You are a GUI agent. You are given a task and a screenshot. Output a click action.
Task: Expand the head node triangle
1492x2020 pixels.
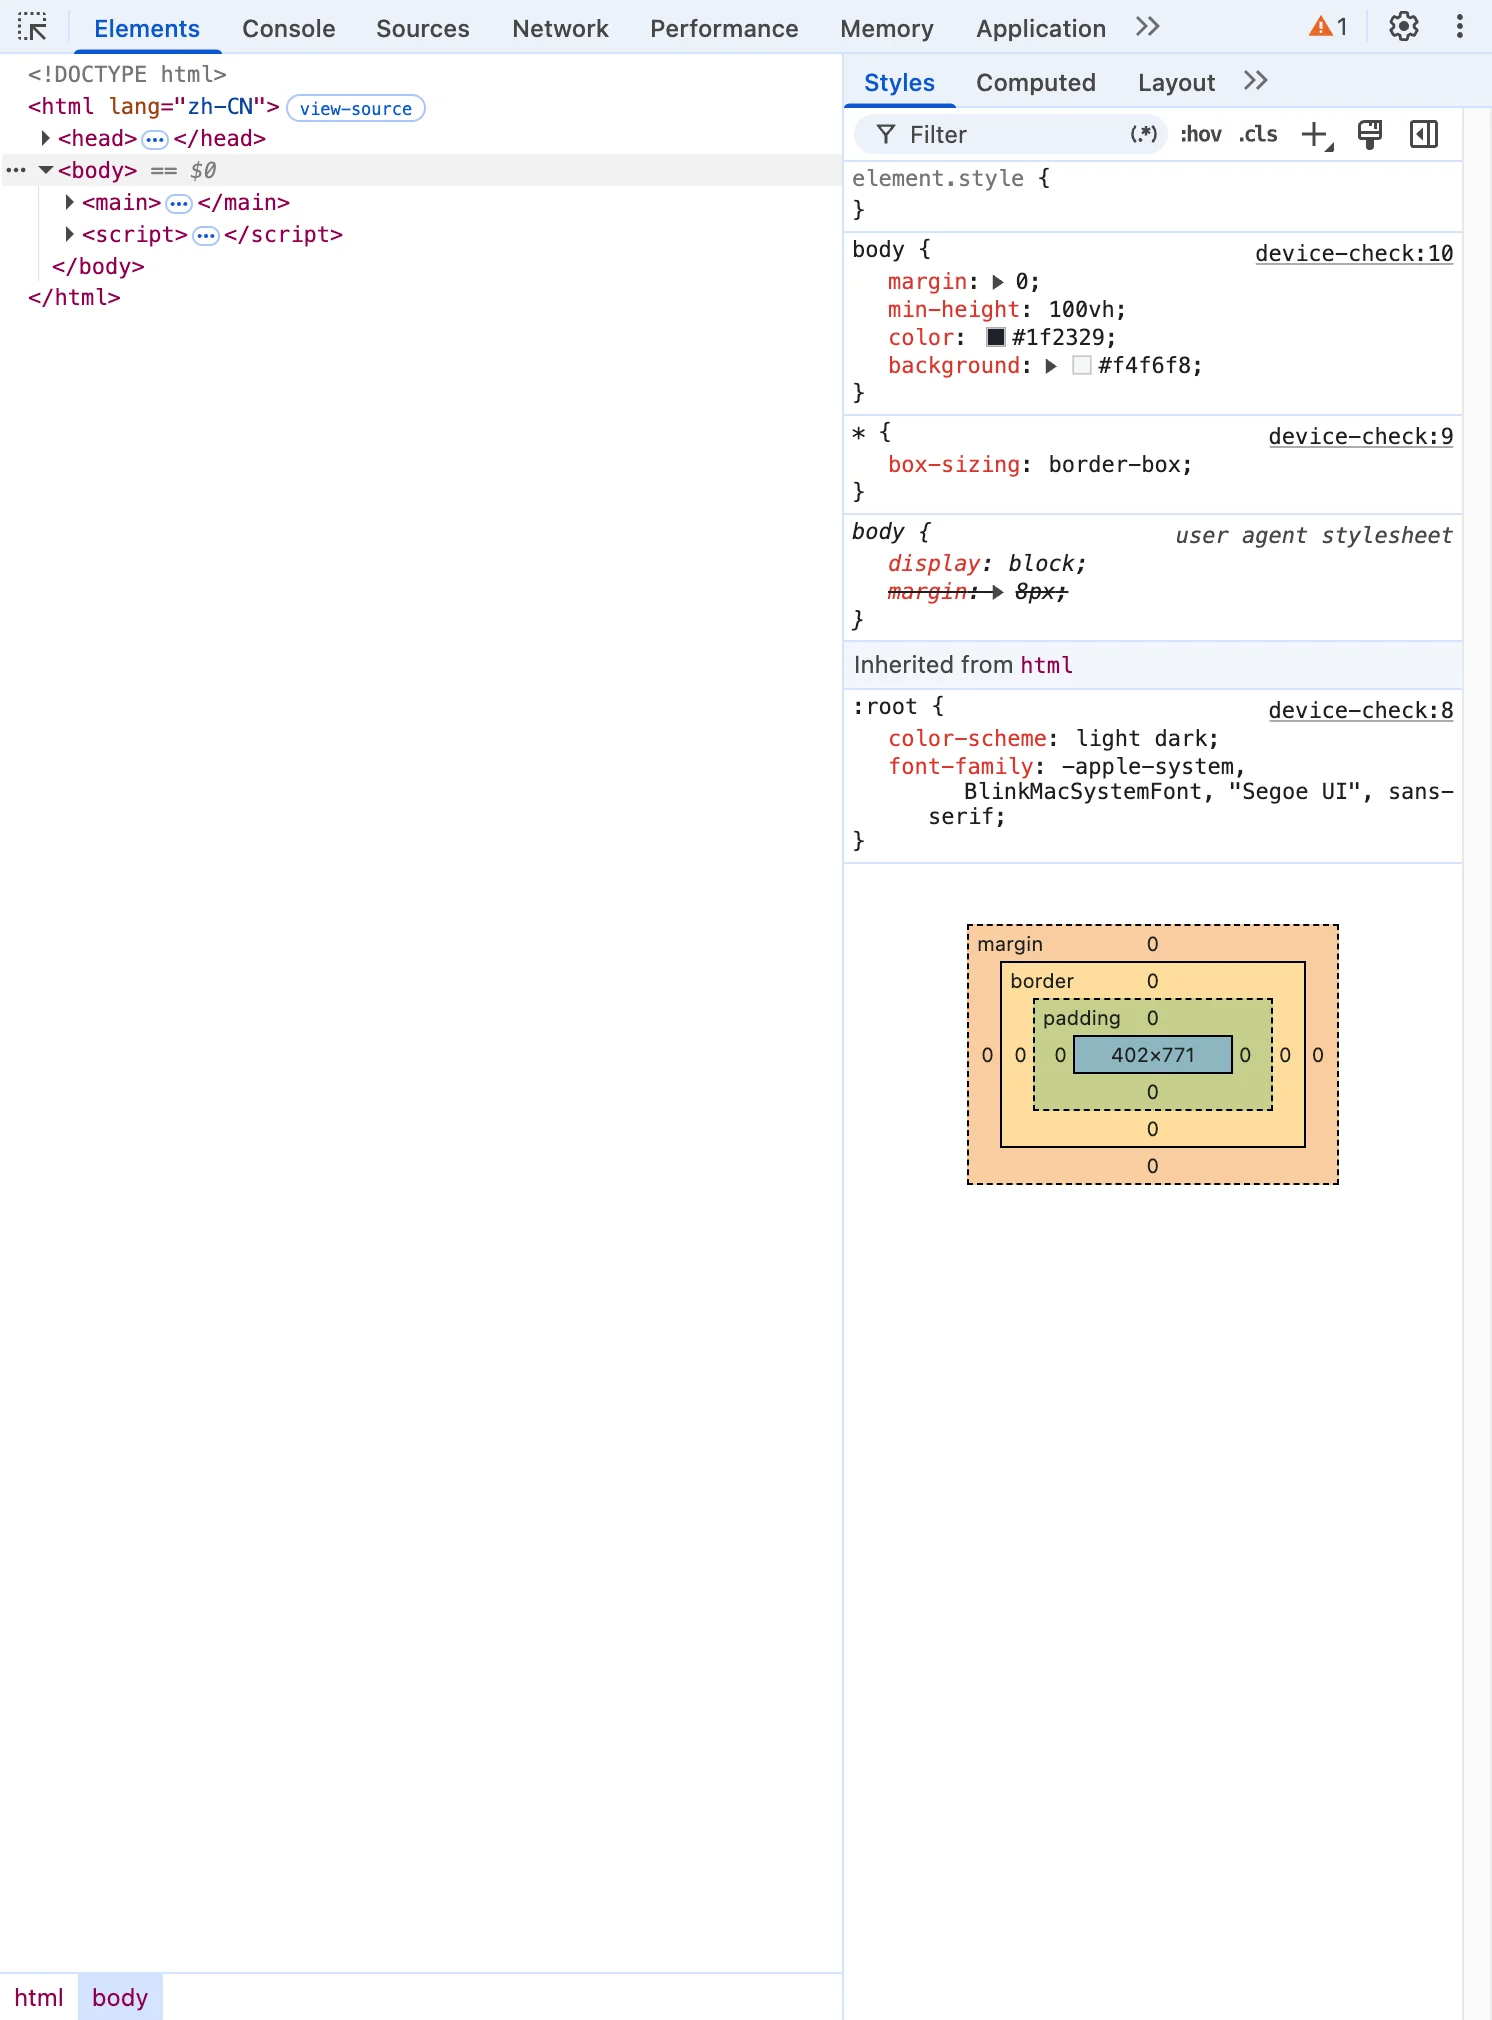pyautogui.click(x=45, y=138)
